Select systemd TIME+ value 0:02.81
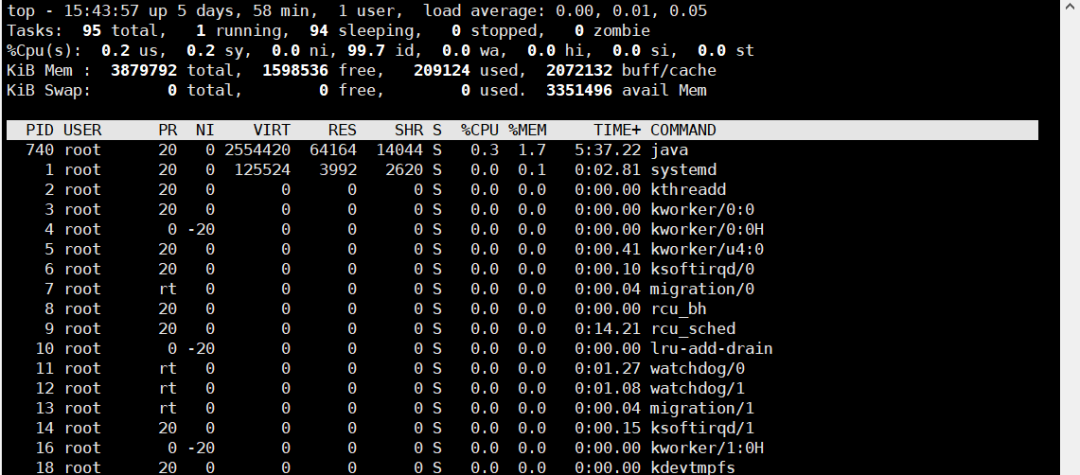This screenshot has height=475, width=1080. pyautogui.click(x=608, y=169)
